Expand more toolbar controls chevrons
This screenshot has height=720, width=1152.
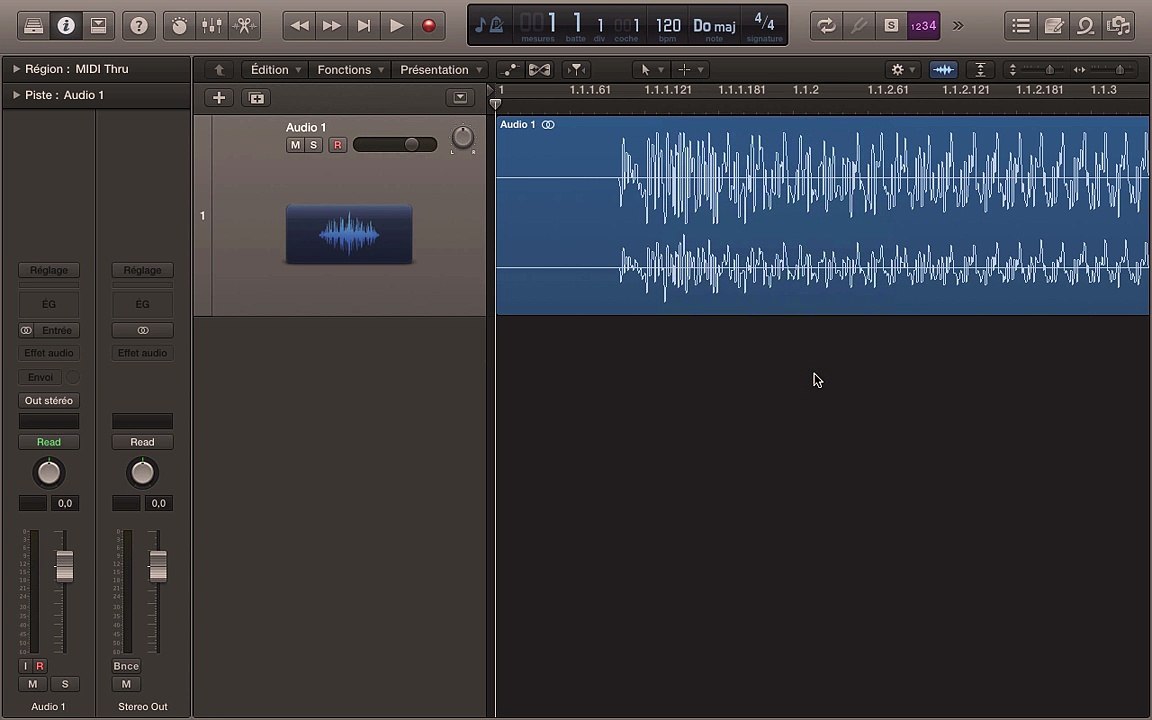coord(958,26)
